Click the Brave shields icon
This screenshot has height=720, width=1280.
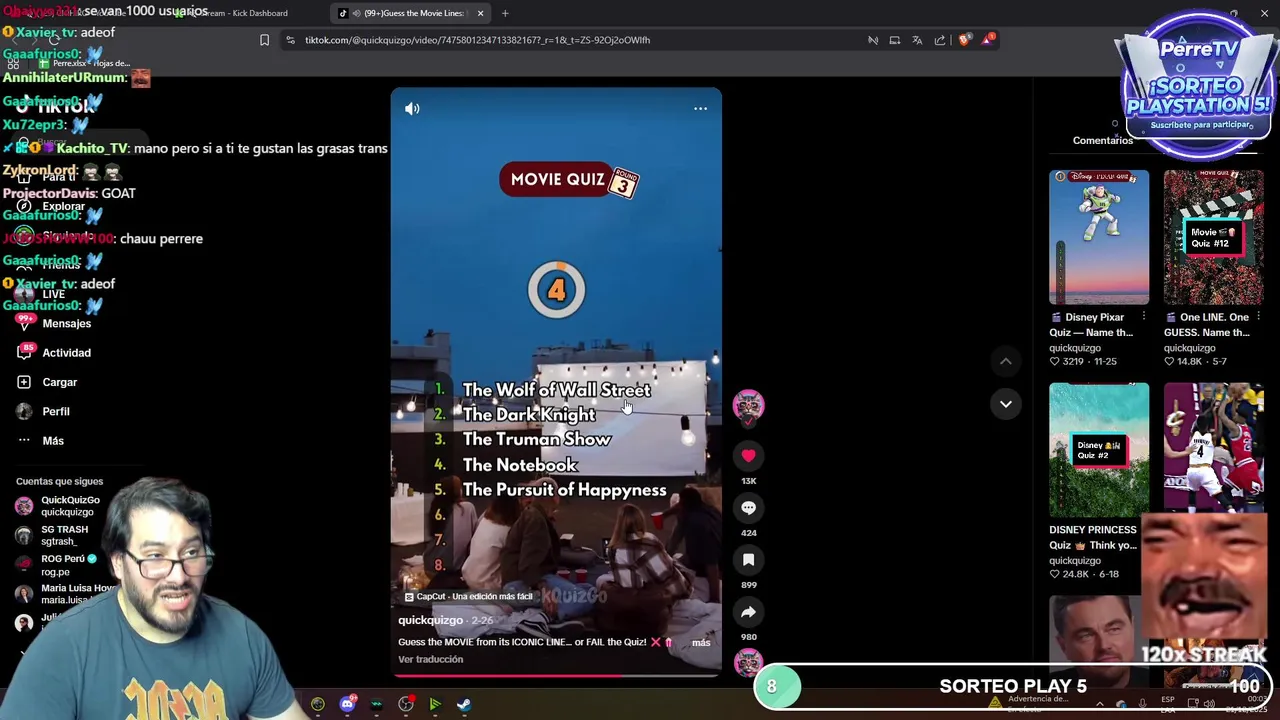coord(964,40)
